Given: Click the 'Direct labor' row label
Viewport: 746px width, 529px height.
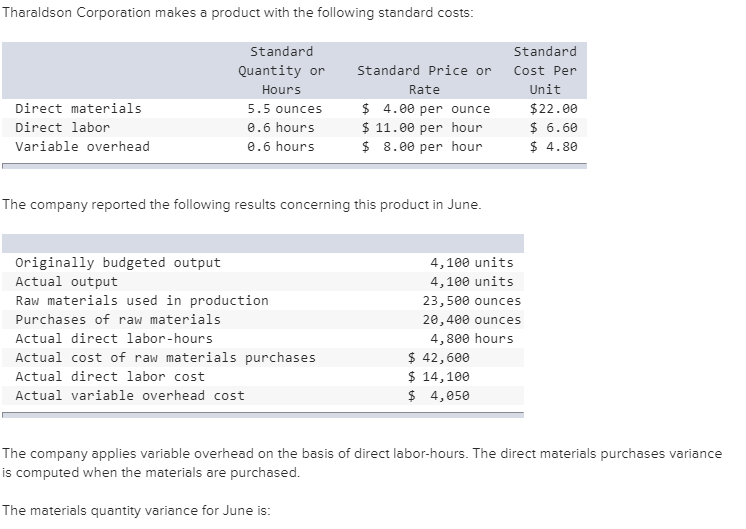Looking at the screenshot, I should pyautogui.click(x=63, y=127).
